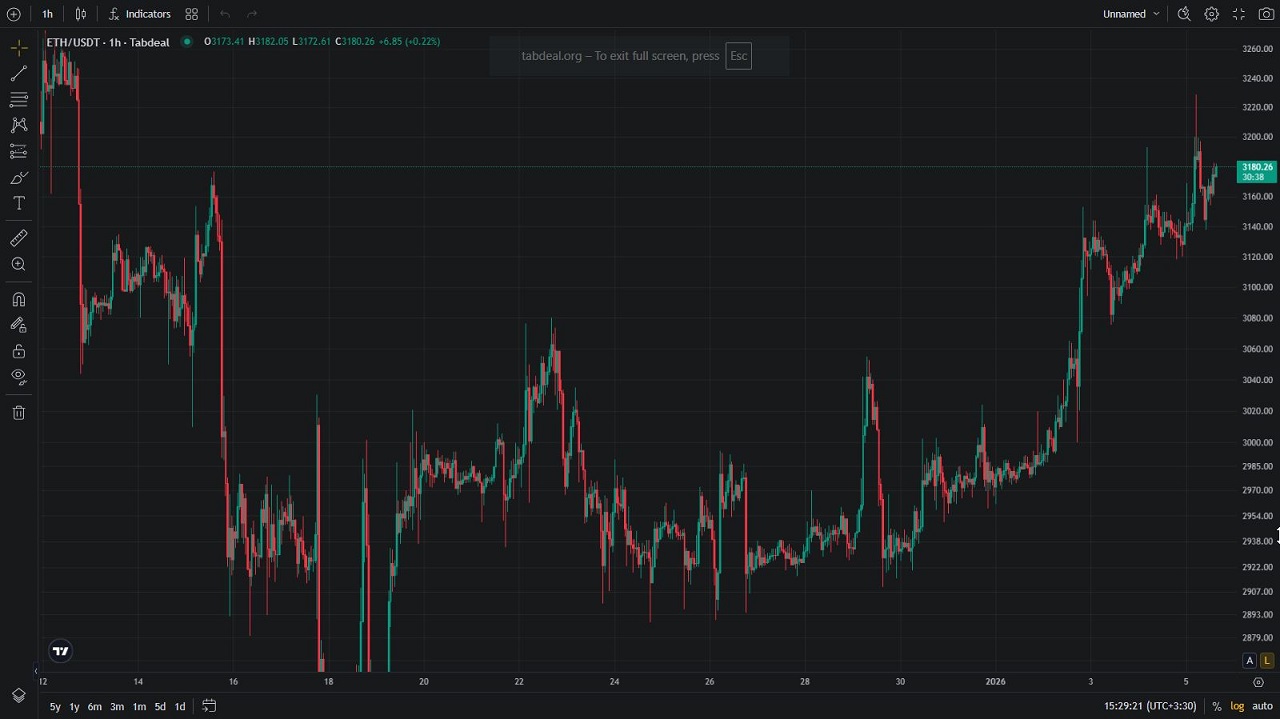This screenshot has width=1280, height=719.
Task: Toggle the auto scale option
Action: (1262, 706)
